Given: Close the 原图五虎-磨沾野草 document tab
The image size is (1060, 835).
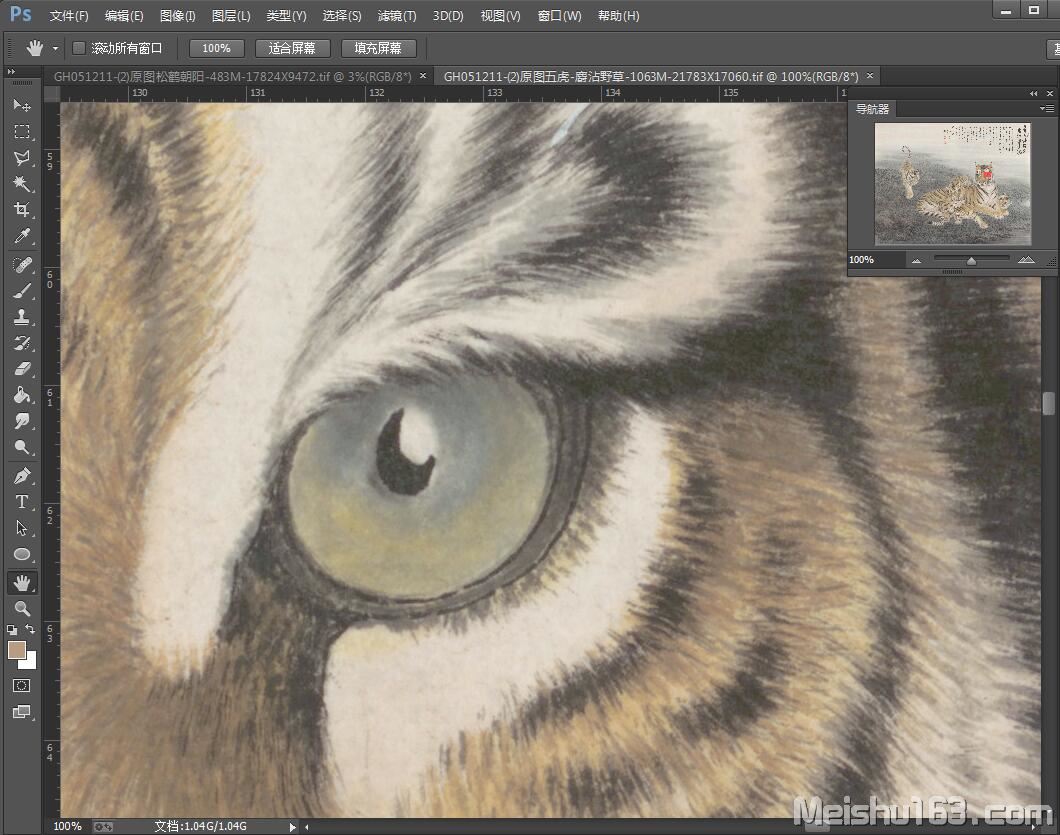Looking at the screenshot, I should pos(870,76).
